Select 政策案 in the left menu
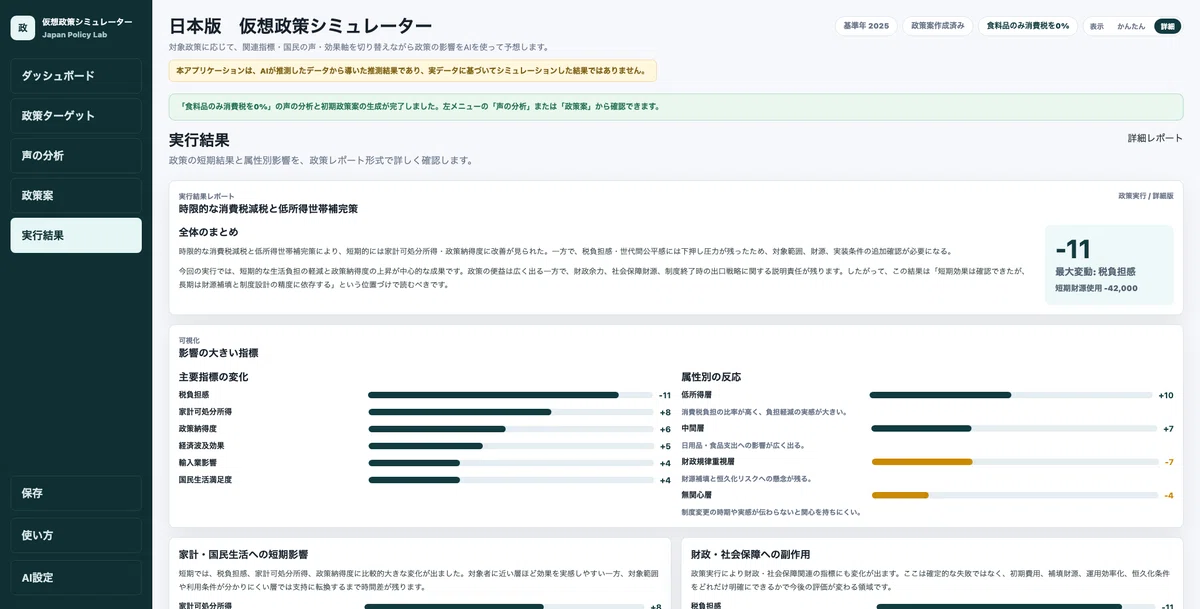 pos(76,196)
